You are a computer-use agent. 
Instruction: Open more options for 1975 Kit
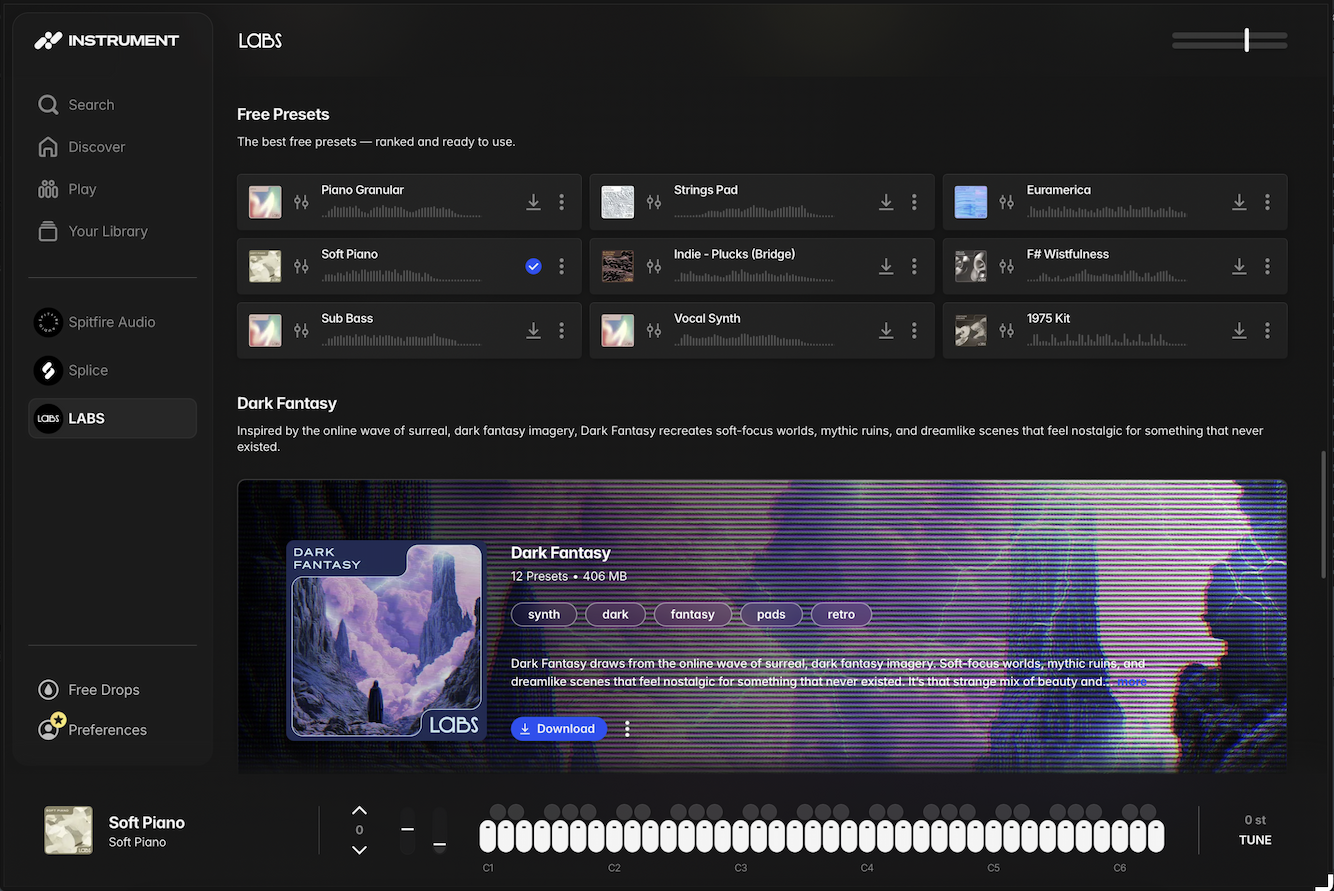[x=1267, y=330]
